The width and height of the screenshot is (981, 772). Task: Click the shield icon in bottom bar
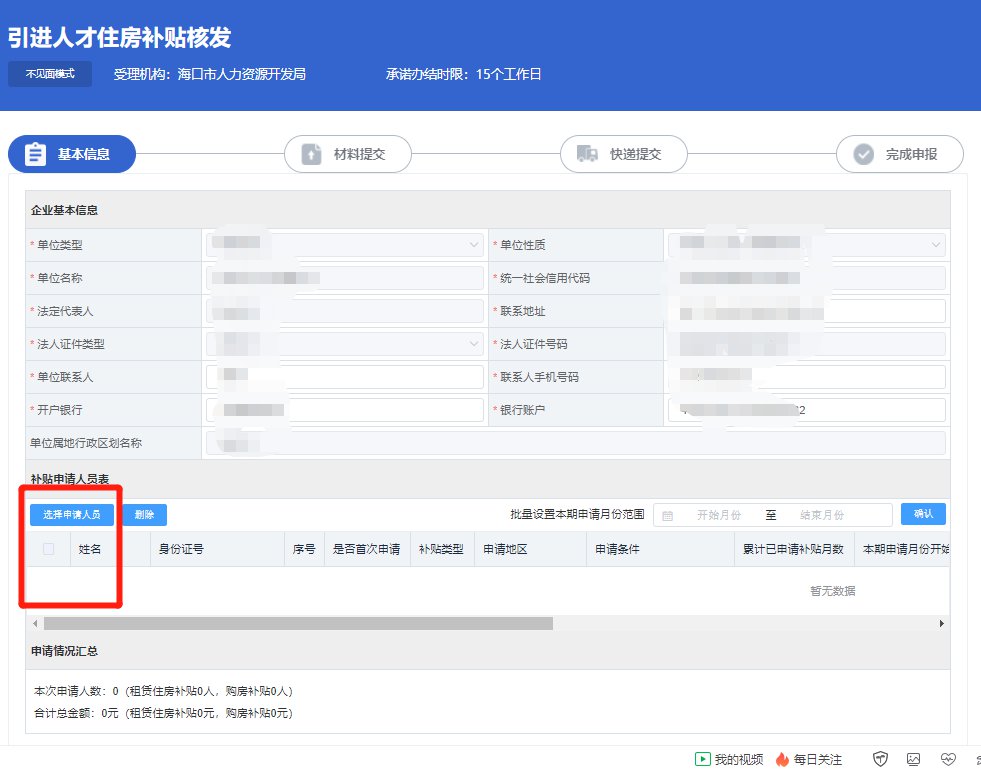click(x=880, y=759)
